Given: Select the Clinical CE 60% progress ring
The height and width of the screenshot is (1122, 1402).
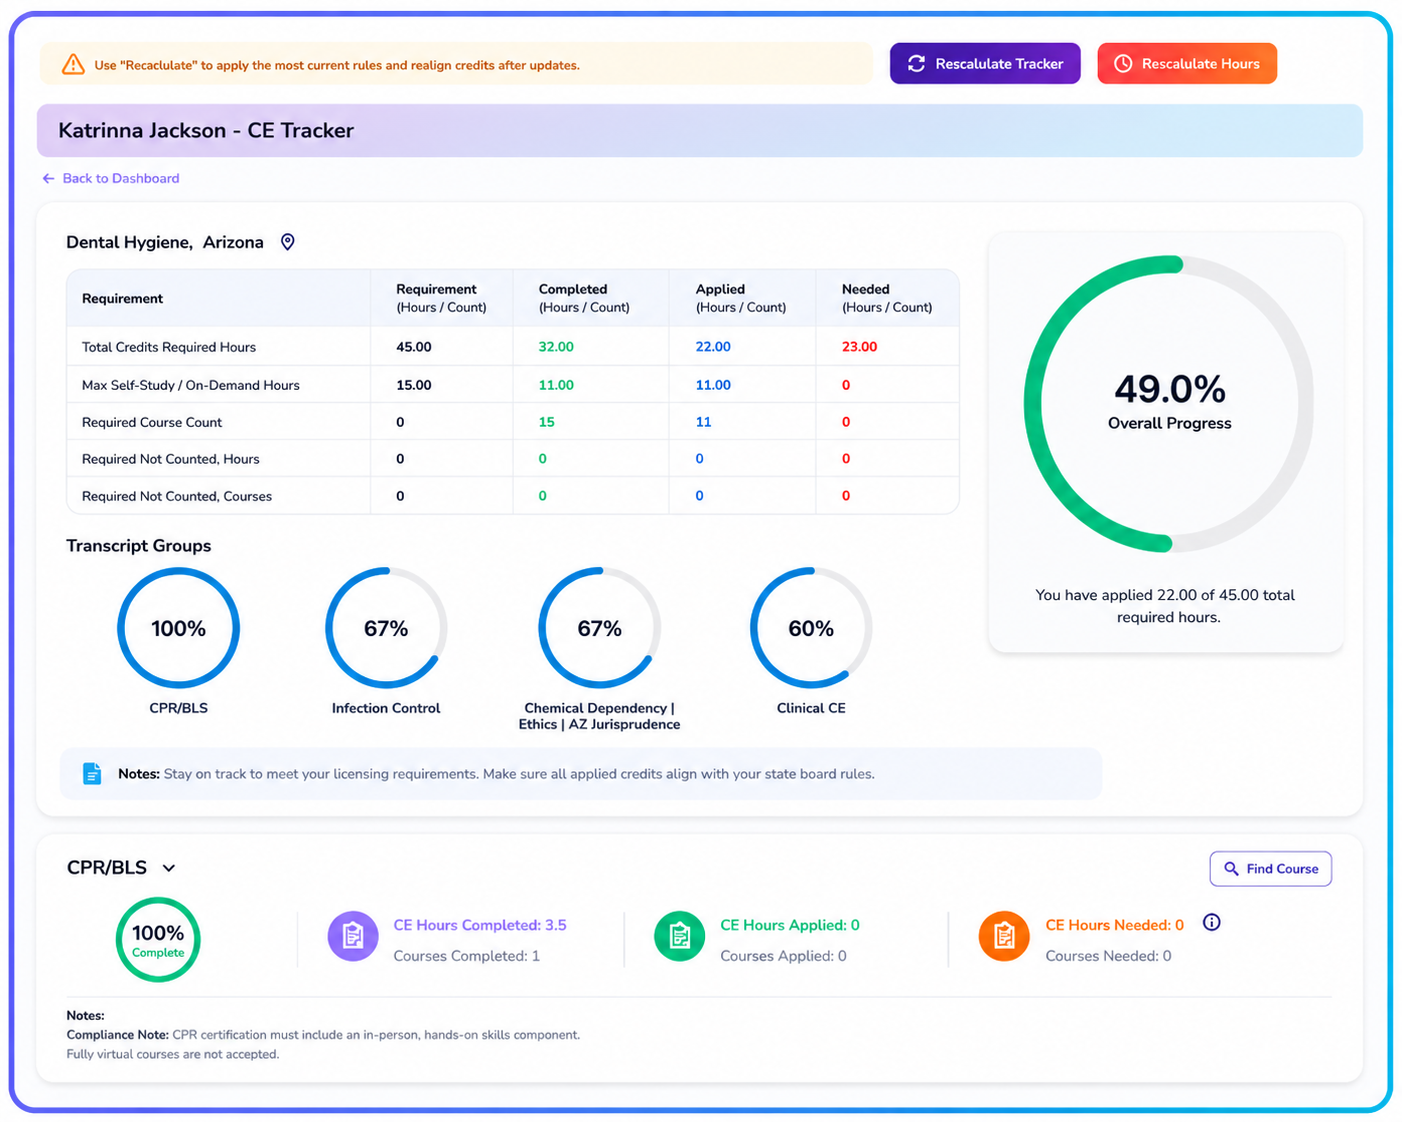Looking at the screenshot, I should [811, 628].
